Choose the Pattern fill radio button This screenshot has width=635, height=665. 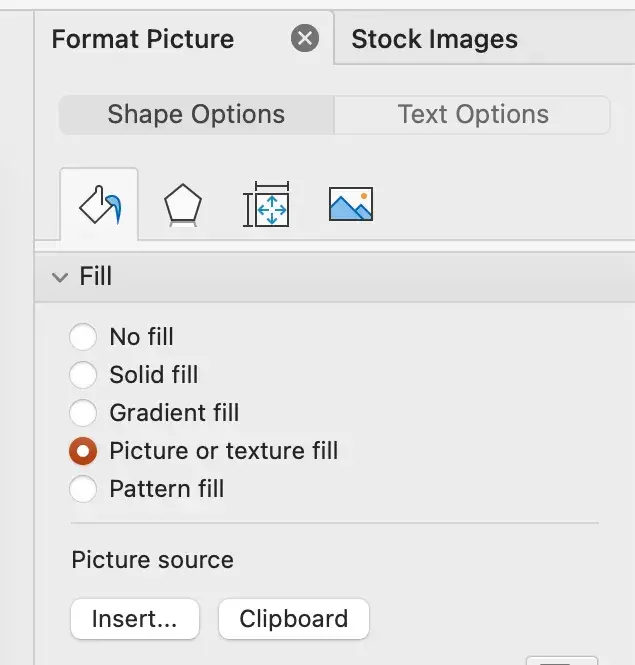point(84,489)
